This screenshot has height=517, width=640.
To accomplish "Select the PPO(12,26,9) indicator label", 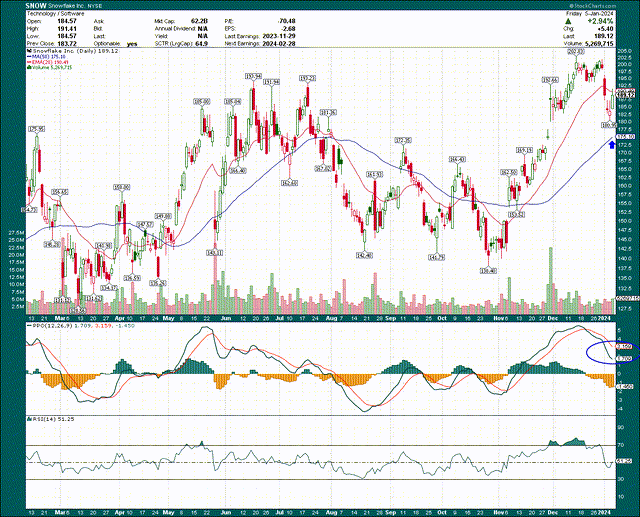I will tap(51, 326).
